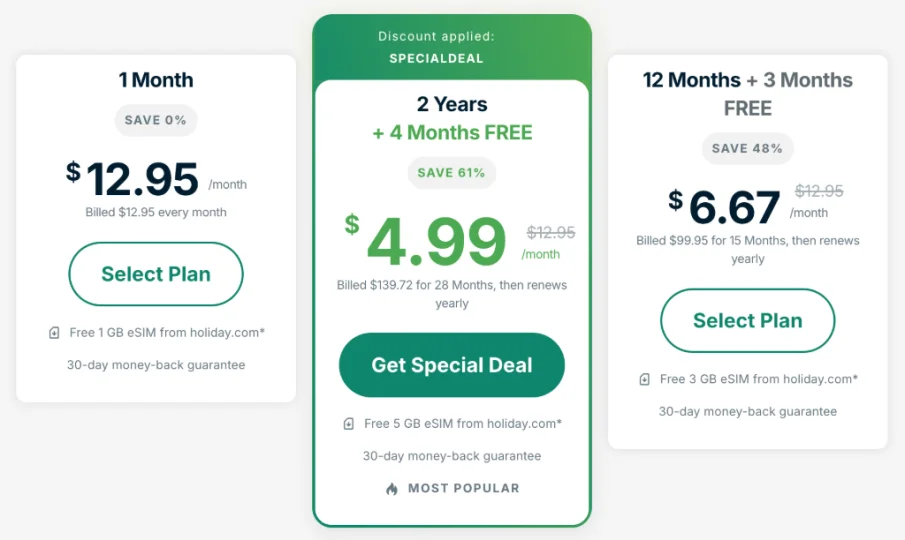Click the SAVE 61% badge
Screen dimensions: 905x540
point(451,172)
